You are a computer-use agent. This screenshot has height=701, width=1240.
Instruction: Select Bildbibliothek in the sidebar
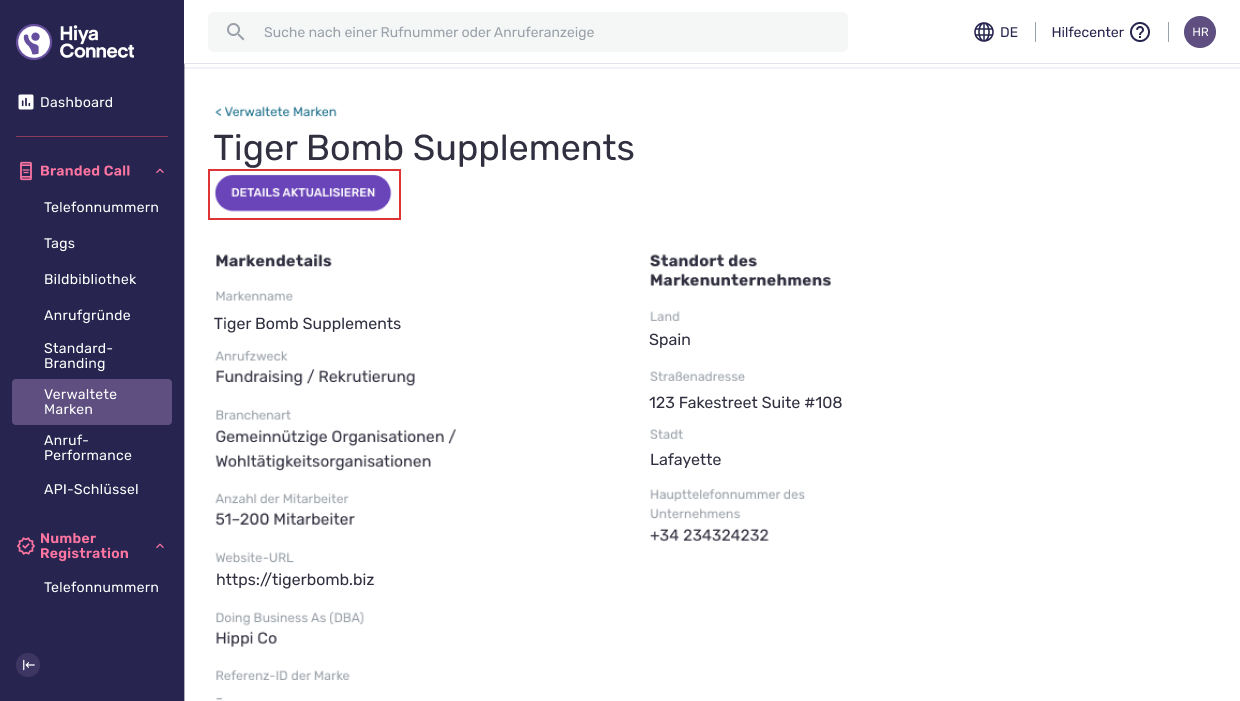92,279
